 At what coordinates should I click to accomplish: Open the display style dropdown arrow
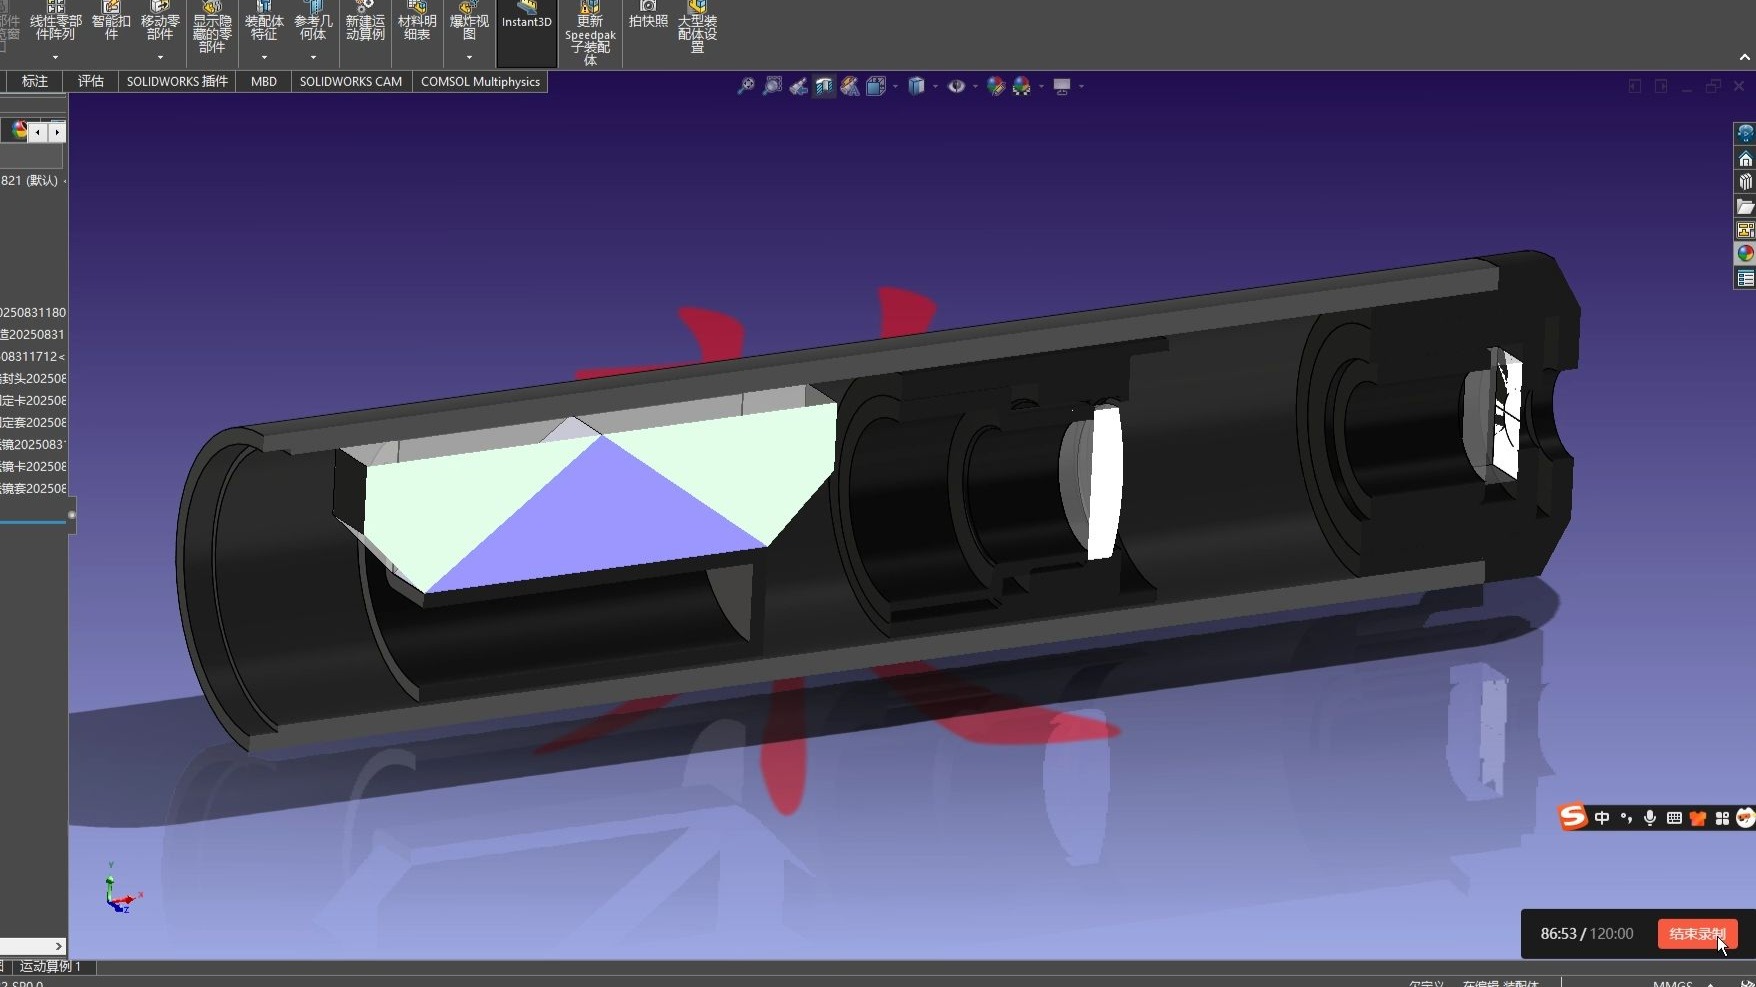pos(934,87)
